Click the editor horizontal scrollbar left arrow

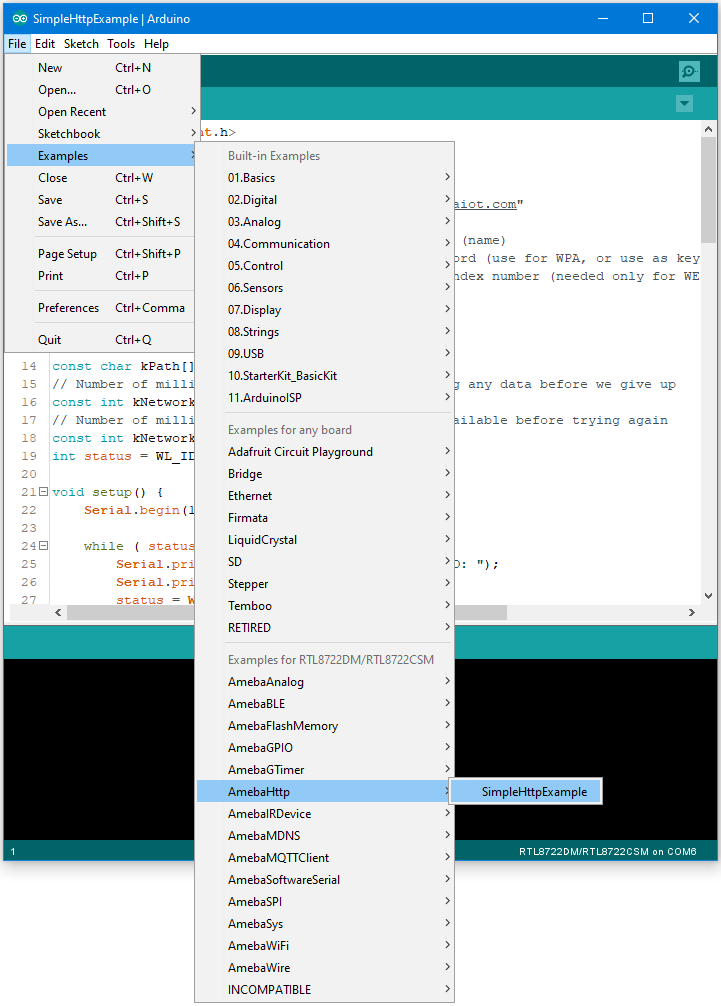[58, 613]
